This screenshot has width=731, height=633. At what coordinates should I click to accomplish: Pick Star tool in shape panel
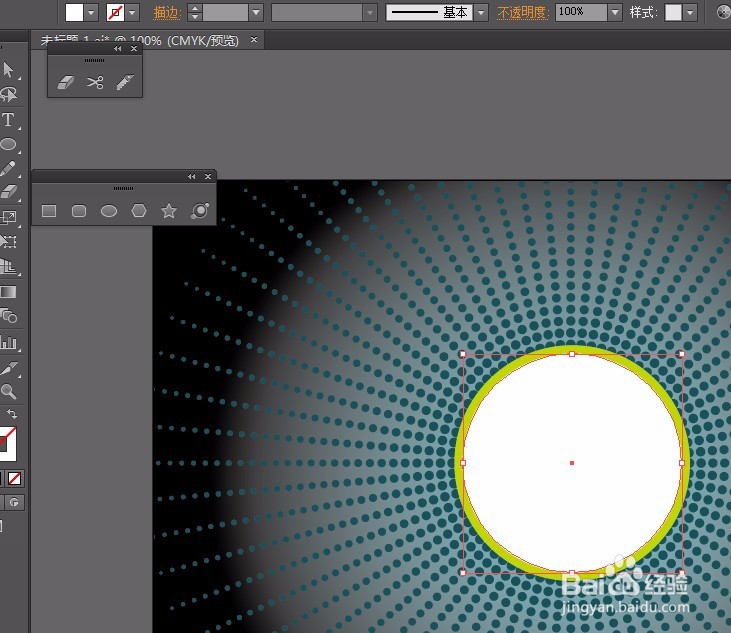click(169, 211)
